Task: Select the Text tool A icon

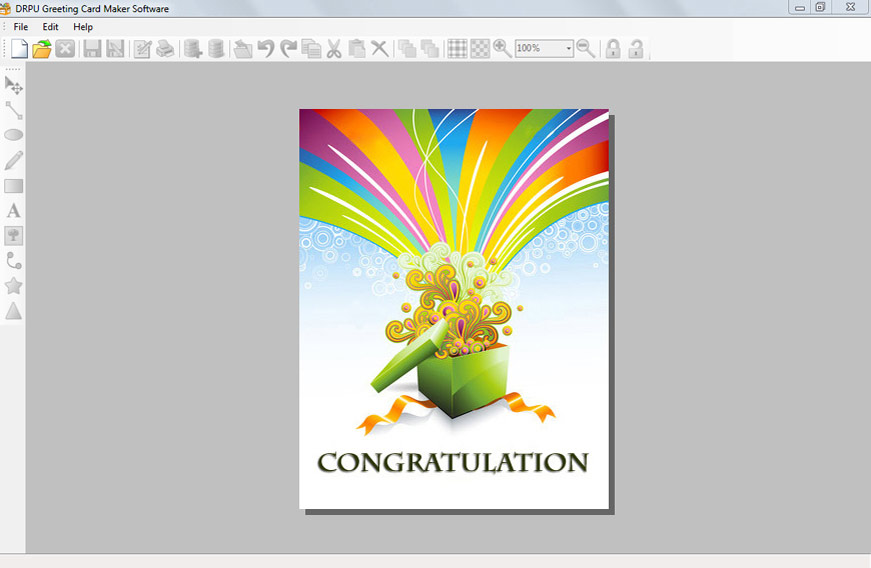Action: pos(13,211)
